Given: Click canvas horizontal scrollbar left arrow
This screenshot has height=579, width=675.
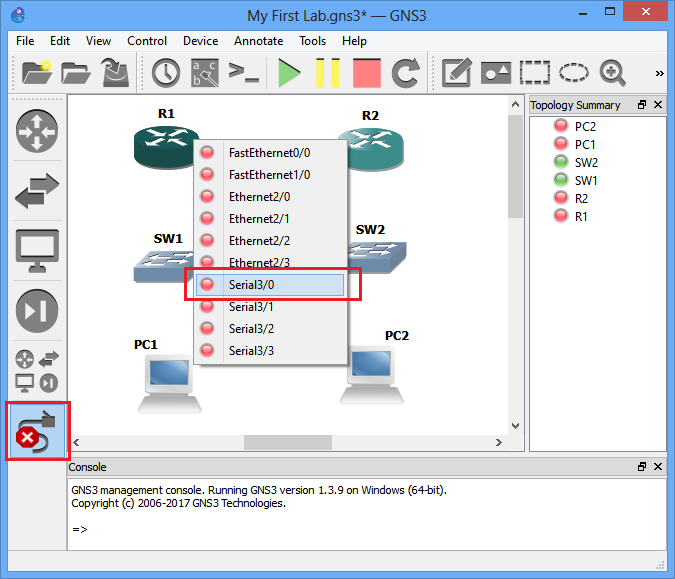Looking at the screenshot, I should [76, 443].
